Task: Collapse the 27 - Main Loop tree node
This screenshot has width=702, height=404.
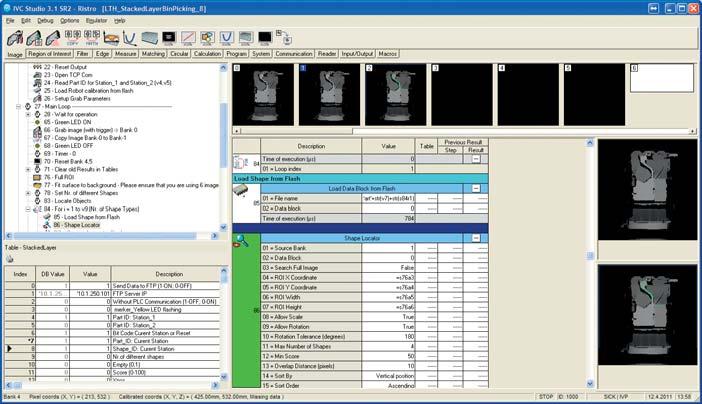Action: 19,107
